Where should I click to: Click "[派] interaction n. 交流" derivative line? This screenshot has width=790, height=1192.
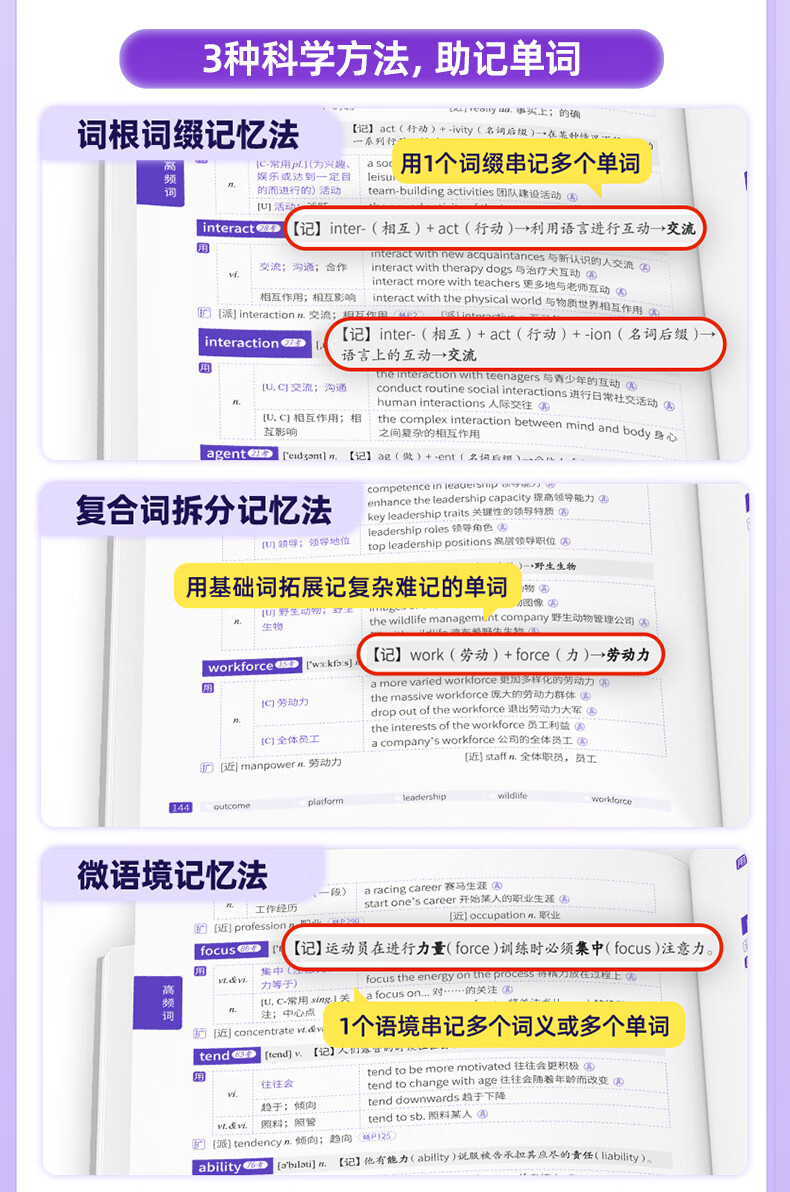303,315
